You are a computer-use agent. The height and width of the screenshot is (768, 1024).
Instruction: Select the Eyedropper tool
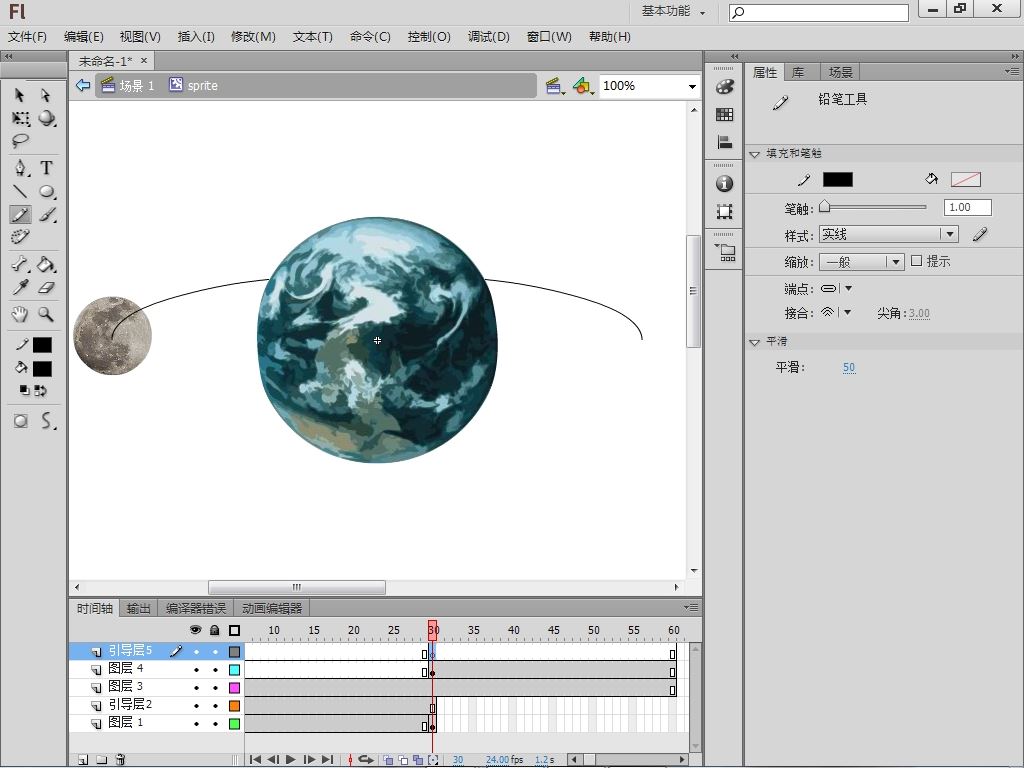coord(20,288)
